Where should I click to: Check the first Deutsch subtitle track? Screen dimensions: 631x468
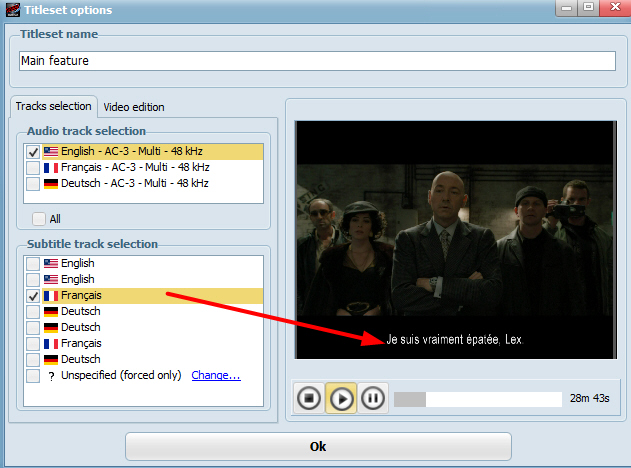click(x=33, y=311)
